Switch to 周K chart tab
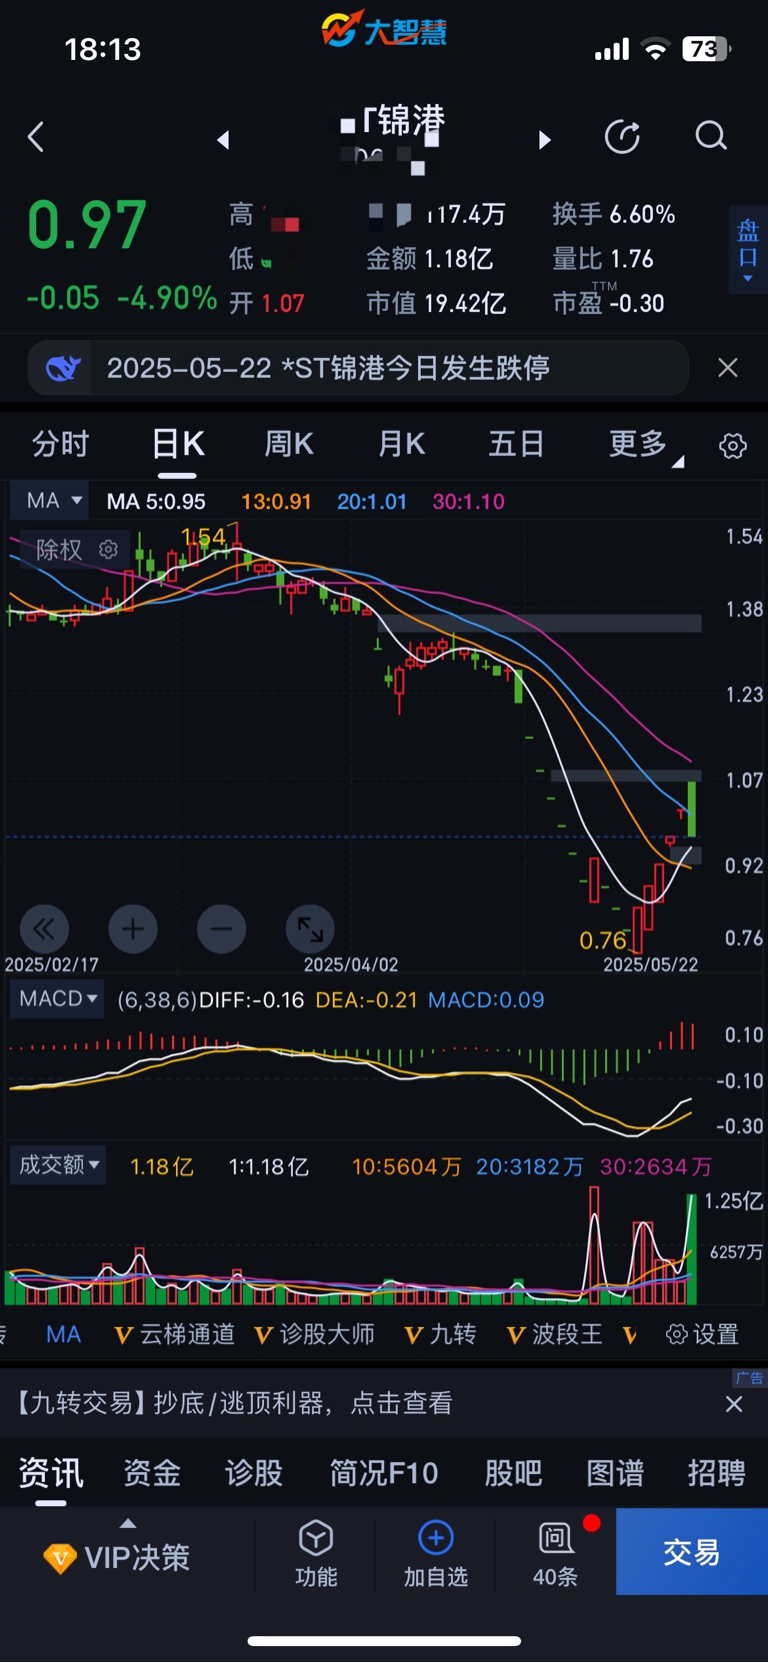Viewport: 768px width, 1663px height. tap(289, 444)
